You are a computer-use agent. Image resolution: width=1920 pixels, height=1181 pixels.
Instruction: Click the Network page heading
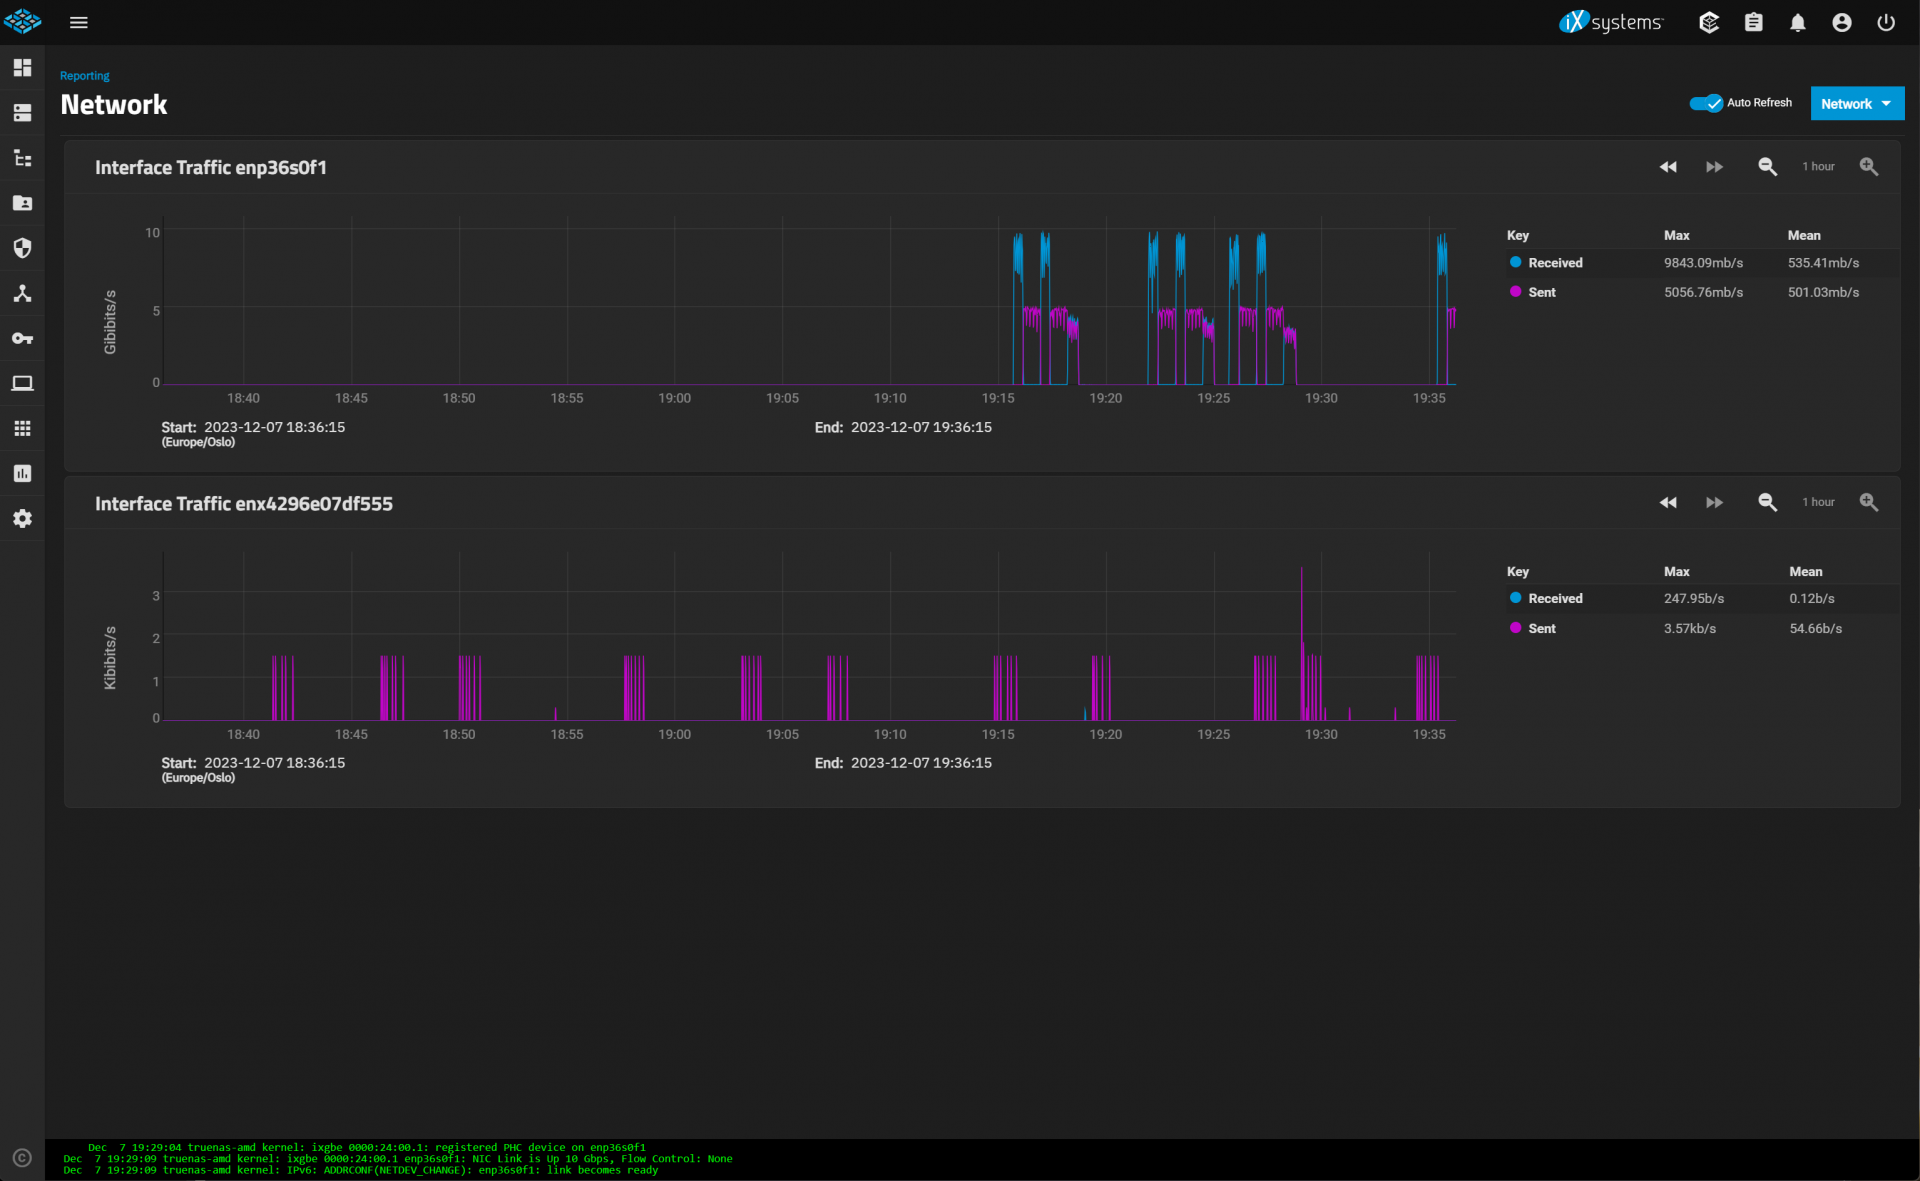click(114, 105)
